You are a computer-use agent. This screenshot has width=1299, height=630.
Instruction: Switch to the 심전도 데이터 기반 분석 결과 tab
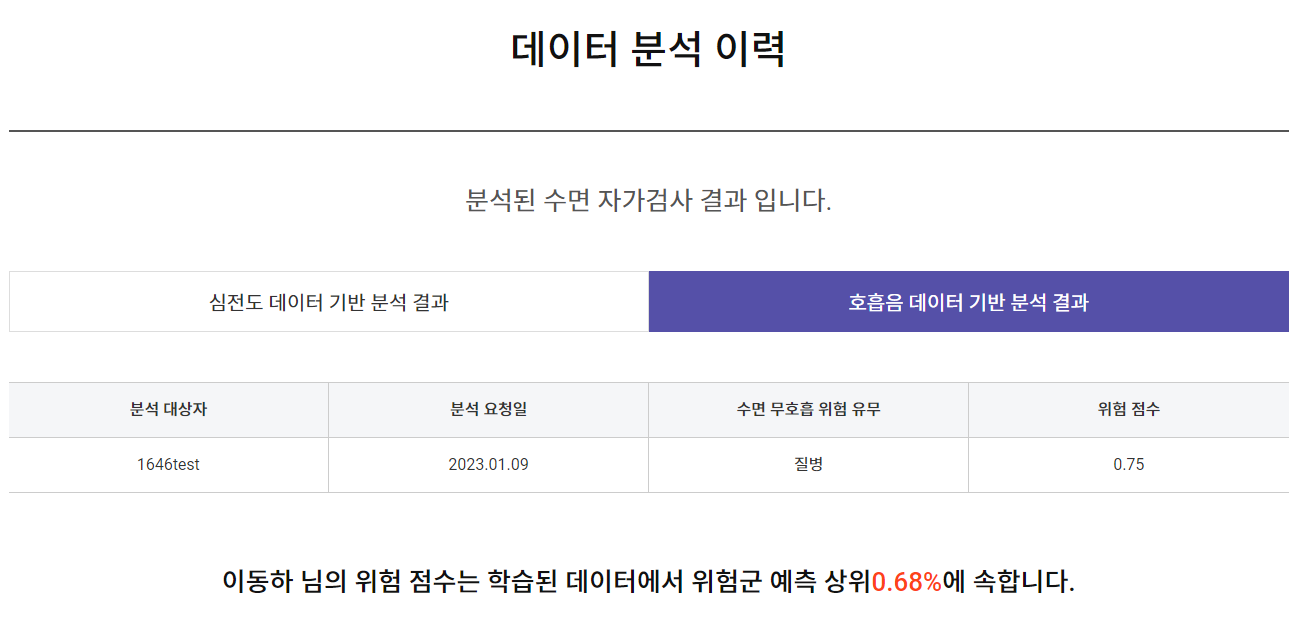pyautogui.click(x=327, y=301)
